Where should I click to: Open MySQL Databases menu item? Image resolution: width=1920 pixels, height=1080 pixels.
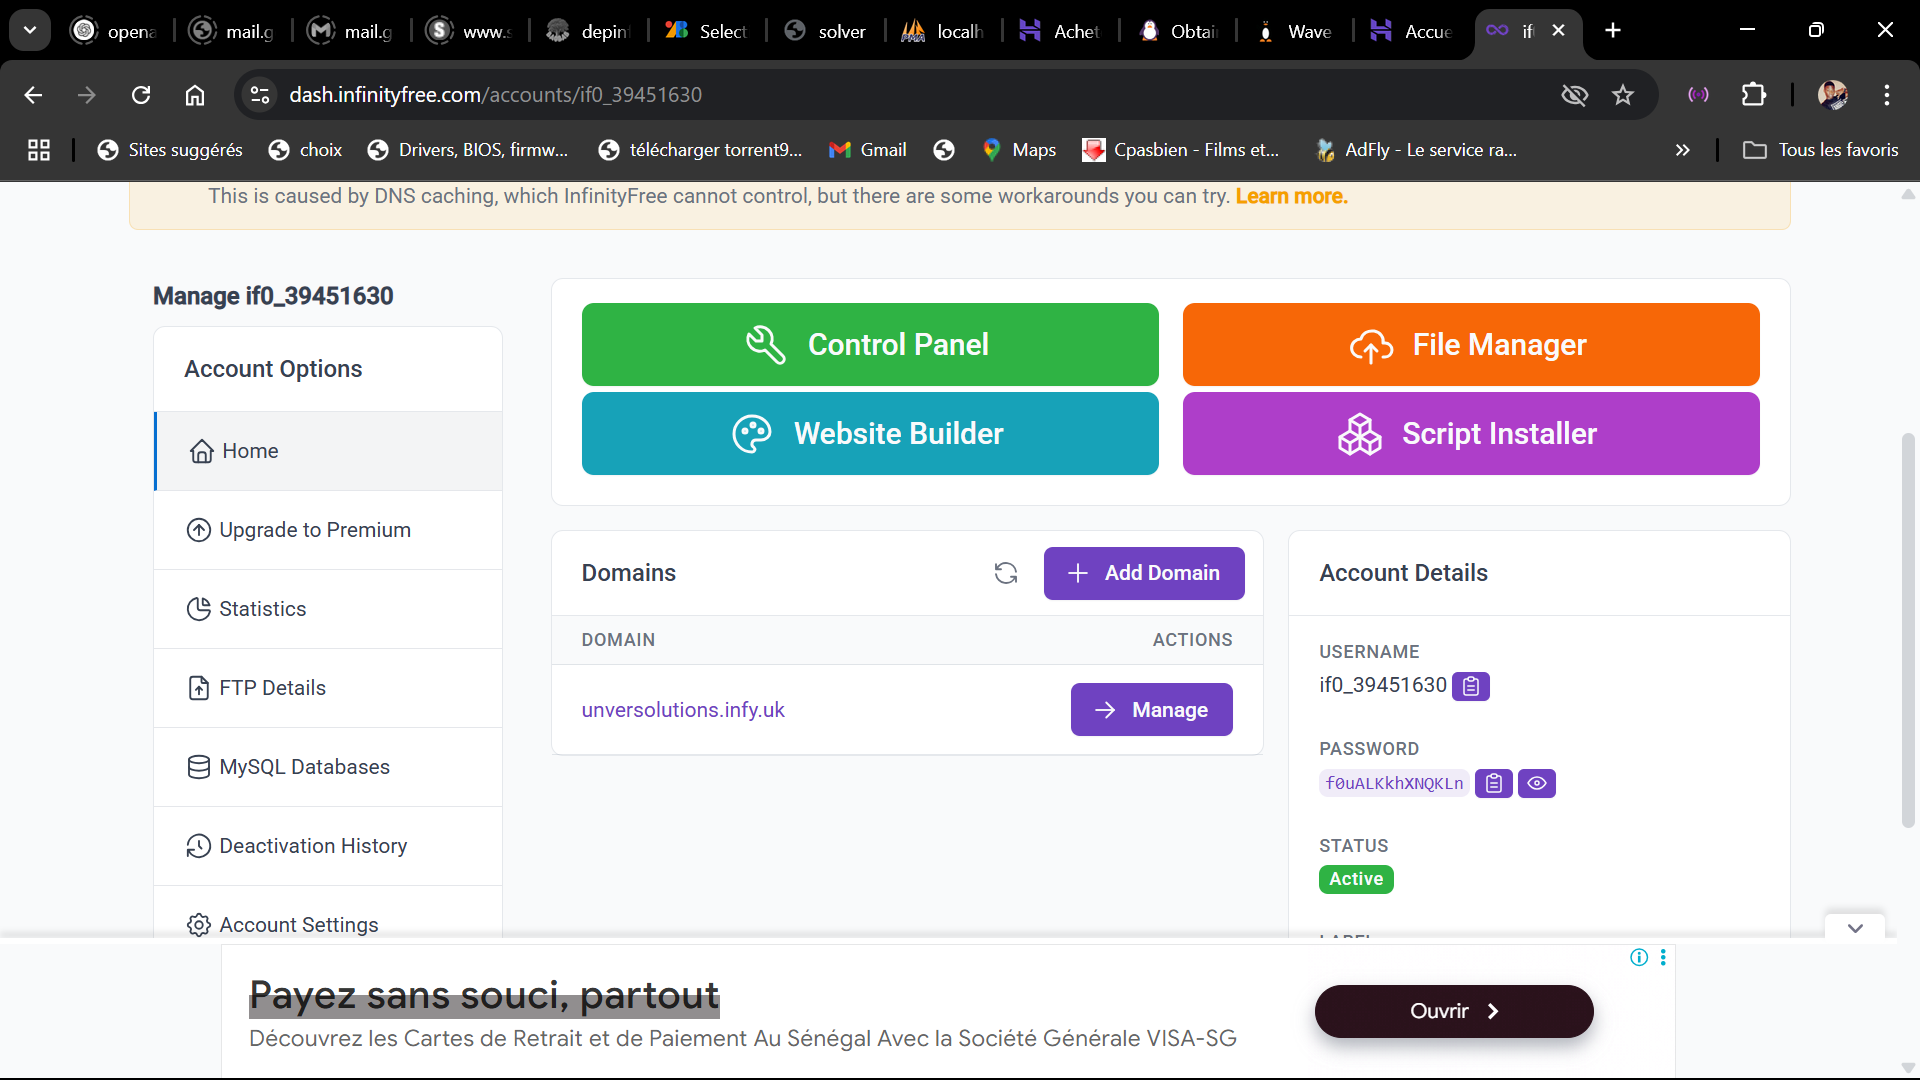pos(304,767)
